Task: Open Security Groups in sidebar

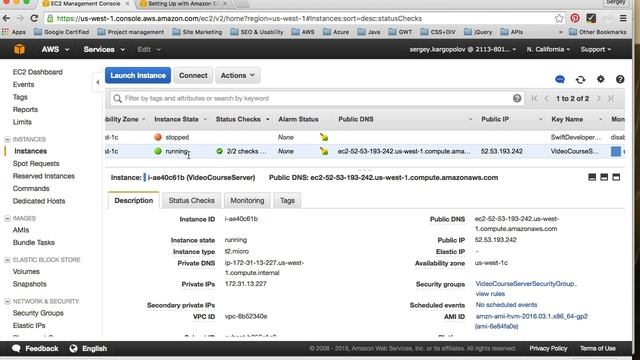Action: 38,313
